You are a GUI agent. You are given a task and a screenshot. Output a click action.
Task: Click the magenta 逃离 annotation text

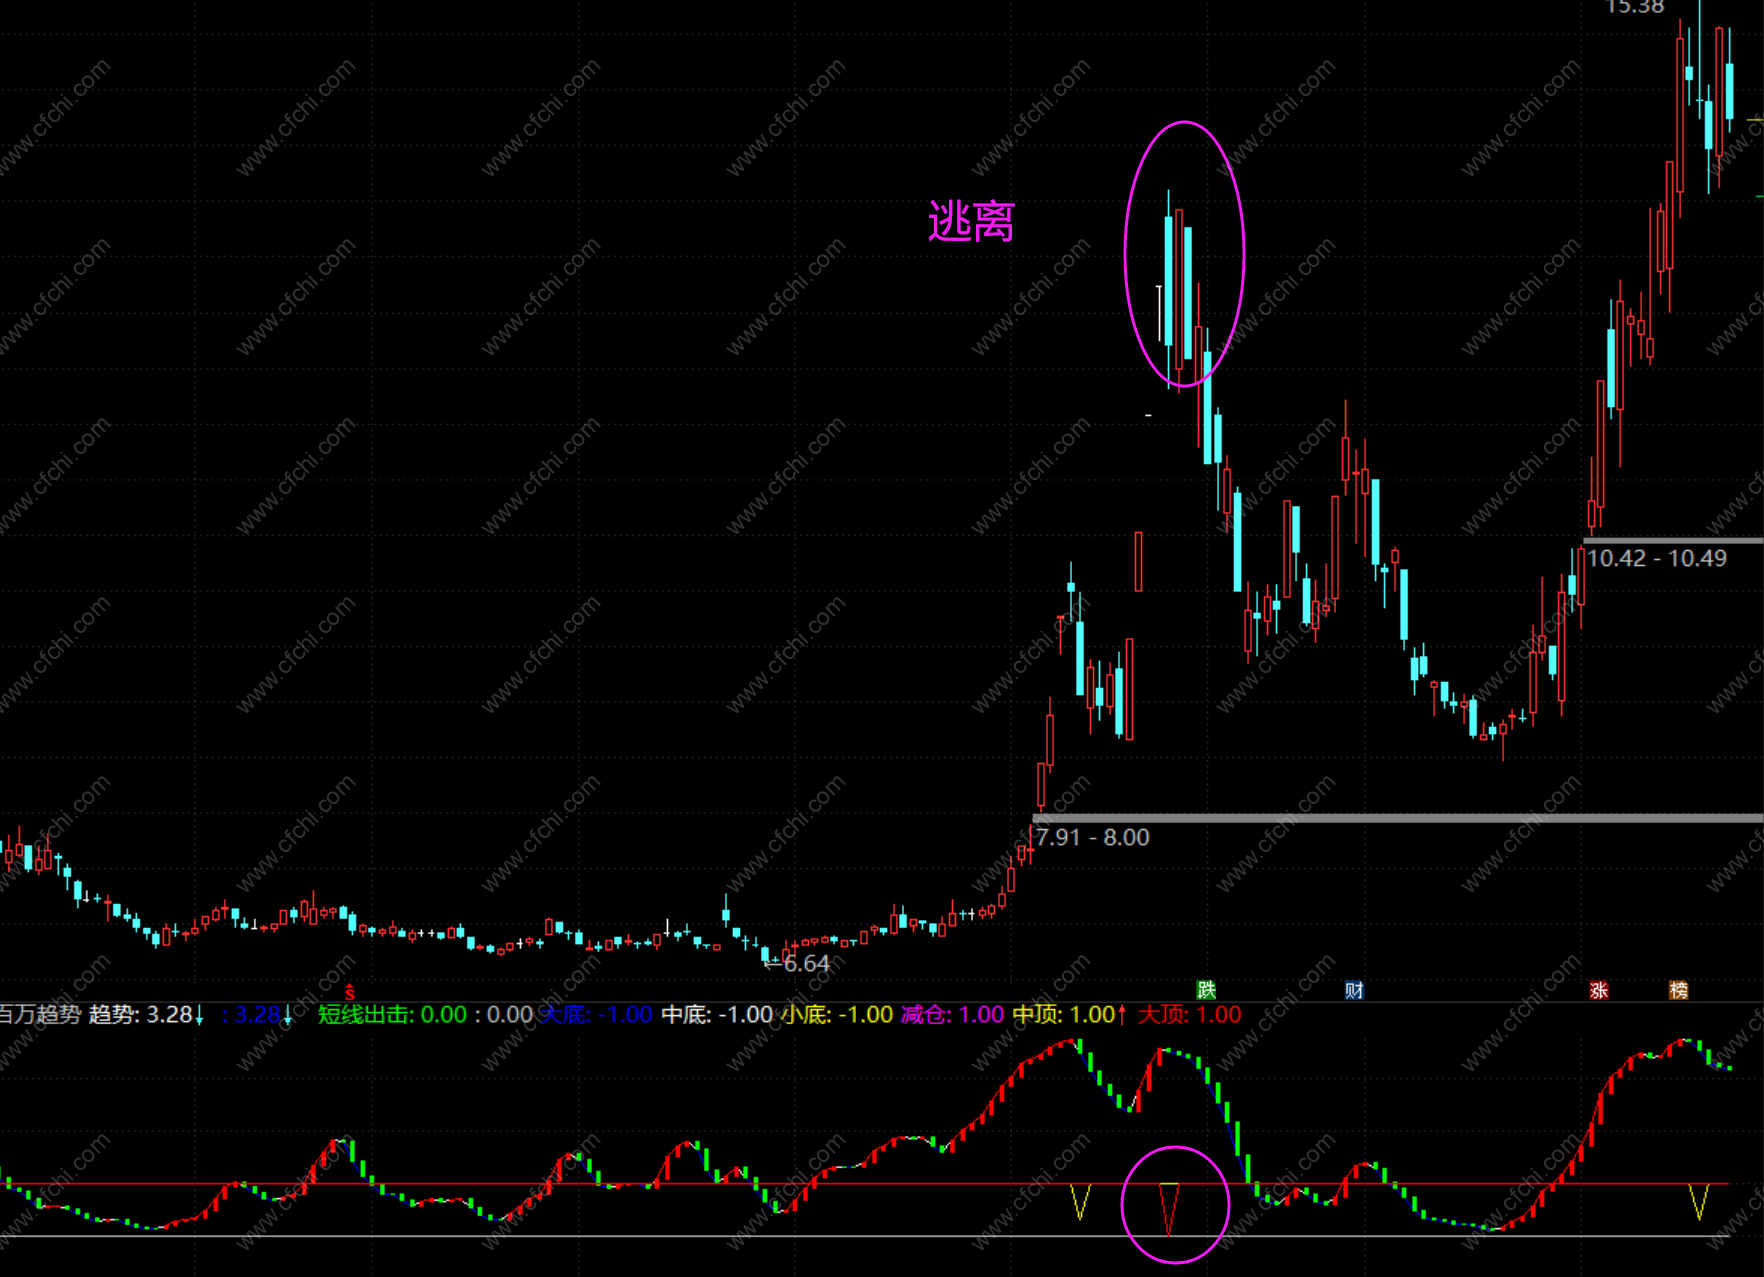click(x=971, y=221)
